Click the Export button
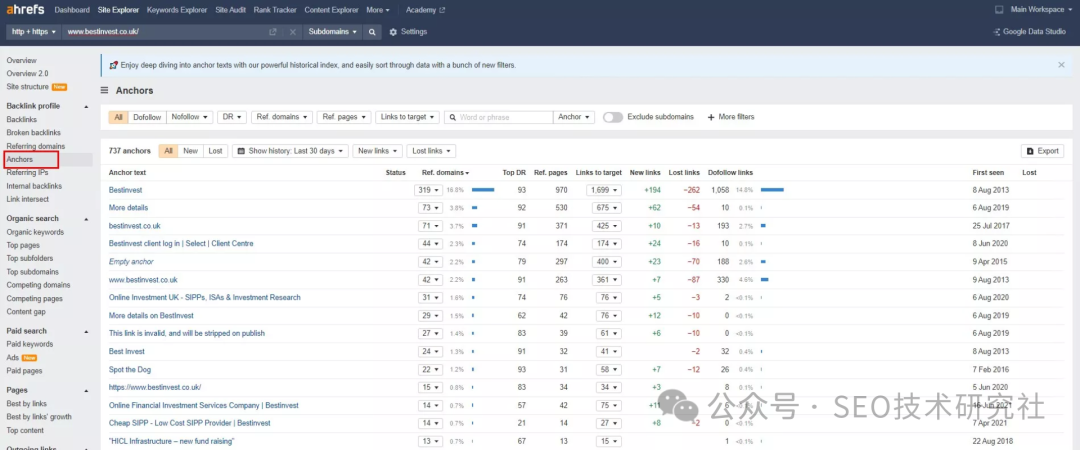 pyautogui.click(x=1042, y=151)
